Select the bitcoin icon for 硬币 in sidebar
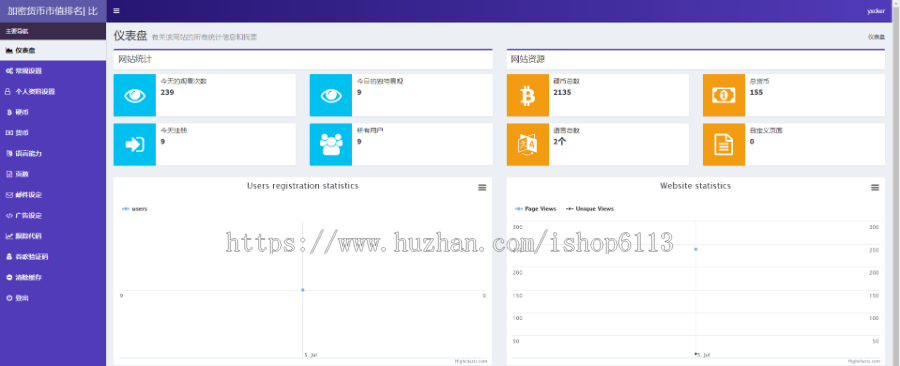This screenshot has height=366, width=900. [9, 112]
